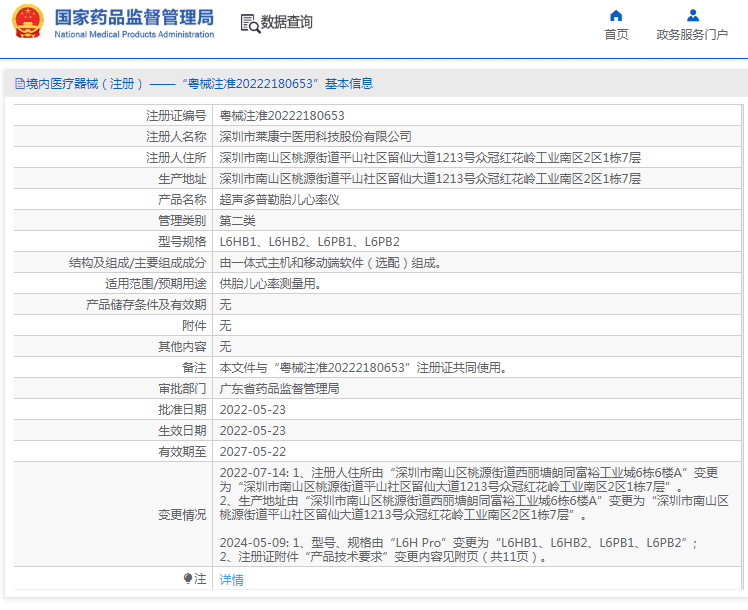The width and height of the screenshot is (748, 610).
Task: Click the 其他内容 label
Action: point(182,347)
